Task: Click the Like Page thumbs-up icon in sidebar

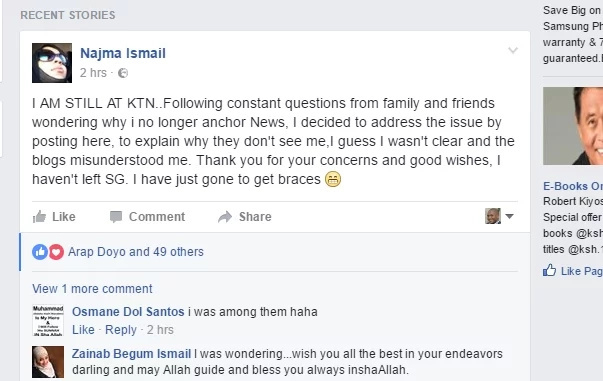Action: [x=550, y=271]
